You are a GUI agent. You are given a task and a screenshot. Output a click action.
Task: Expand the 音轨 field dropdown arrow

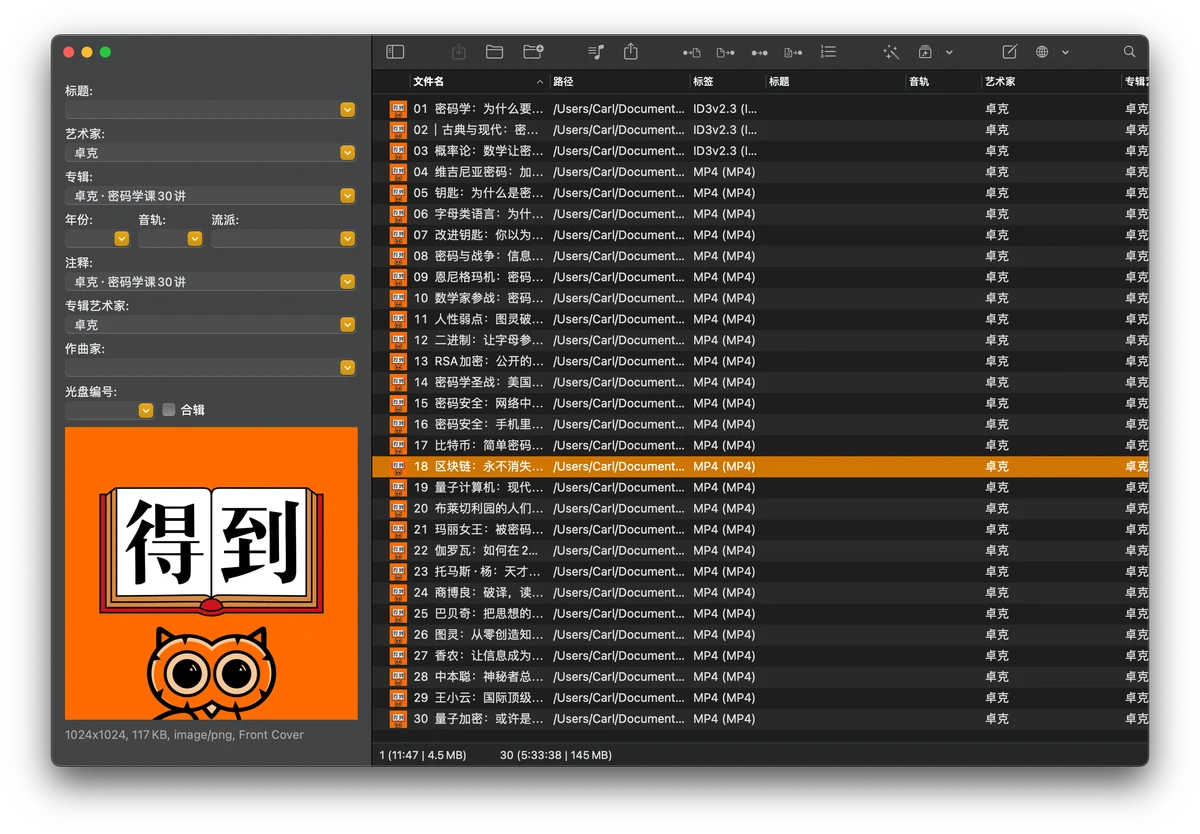click(194, 239)
